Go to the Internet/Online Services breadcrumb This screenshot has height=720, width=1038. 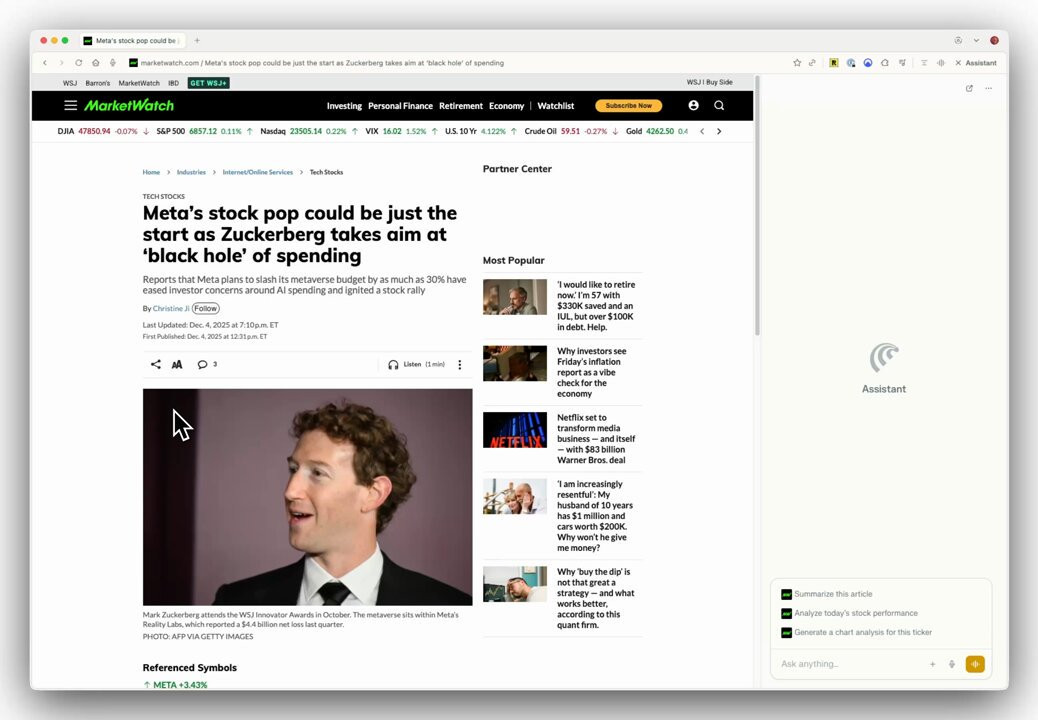pyautogui.click(x=258, y=172)
